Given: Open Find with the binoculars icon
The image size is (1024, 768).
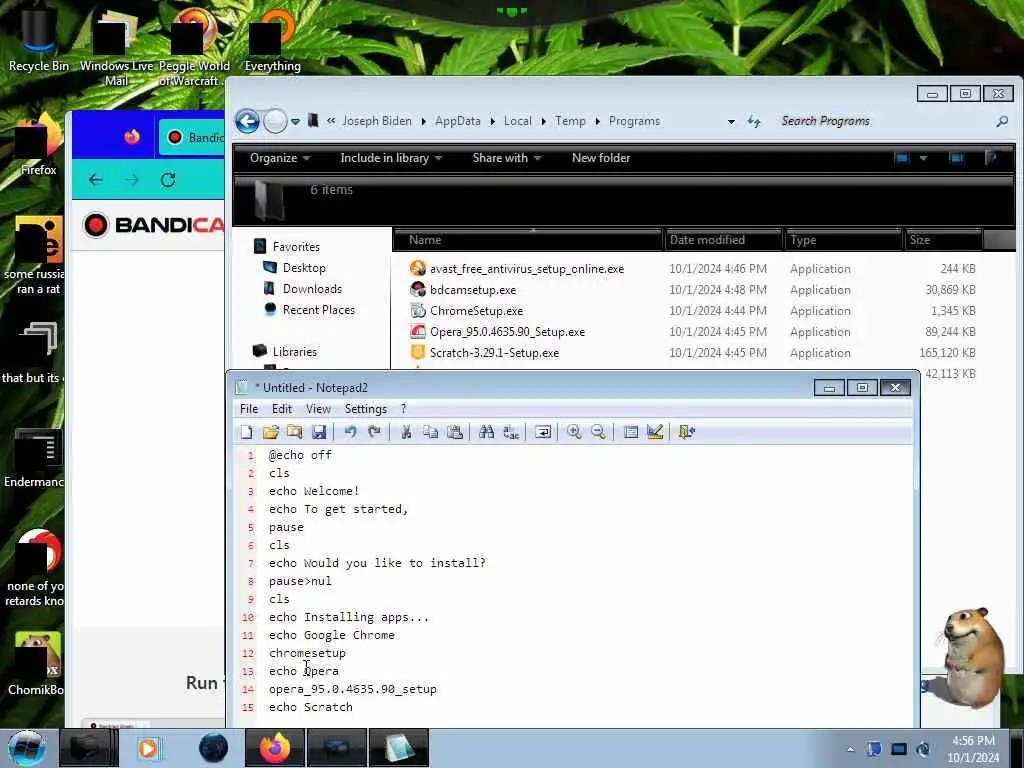Looking at the screenshot, I should click(487, 432).
